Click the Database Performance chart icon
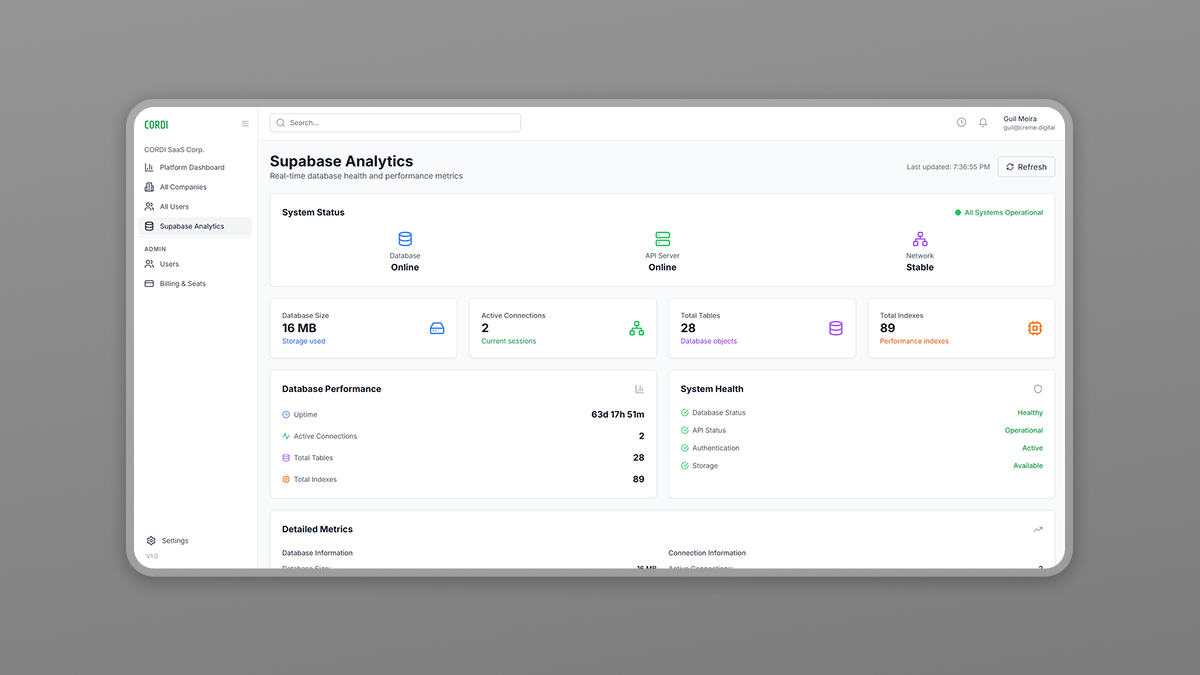Screen dimensions: 1200x675 pos(639,389)
